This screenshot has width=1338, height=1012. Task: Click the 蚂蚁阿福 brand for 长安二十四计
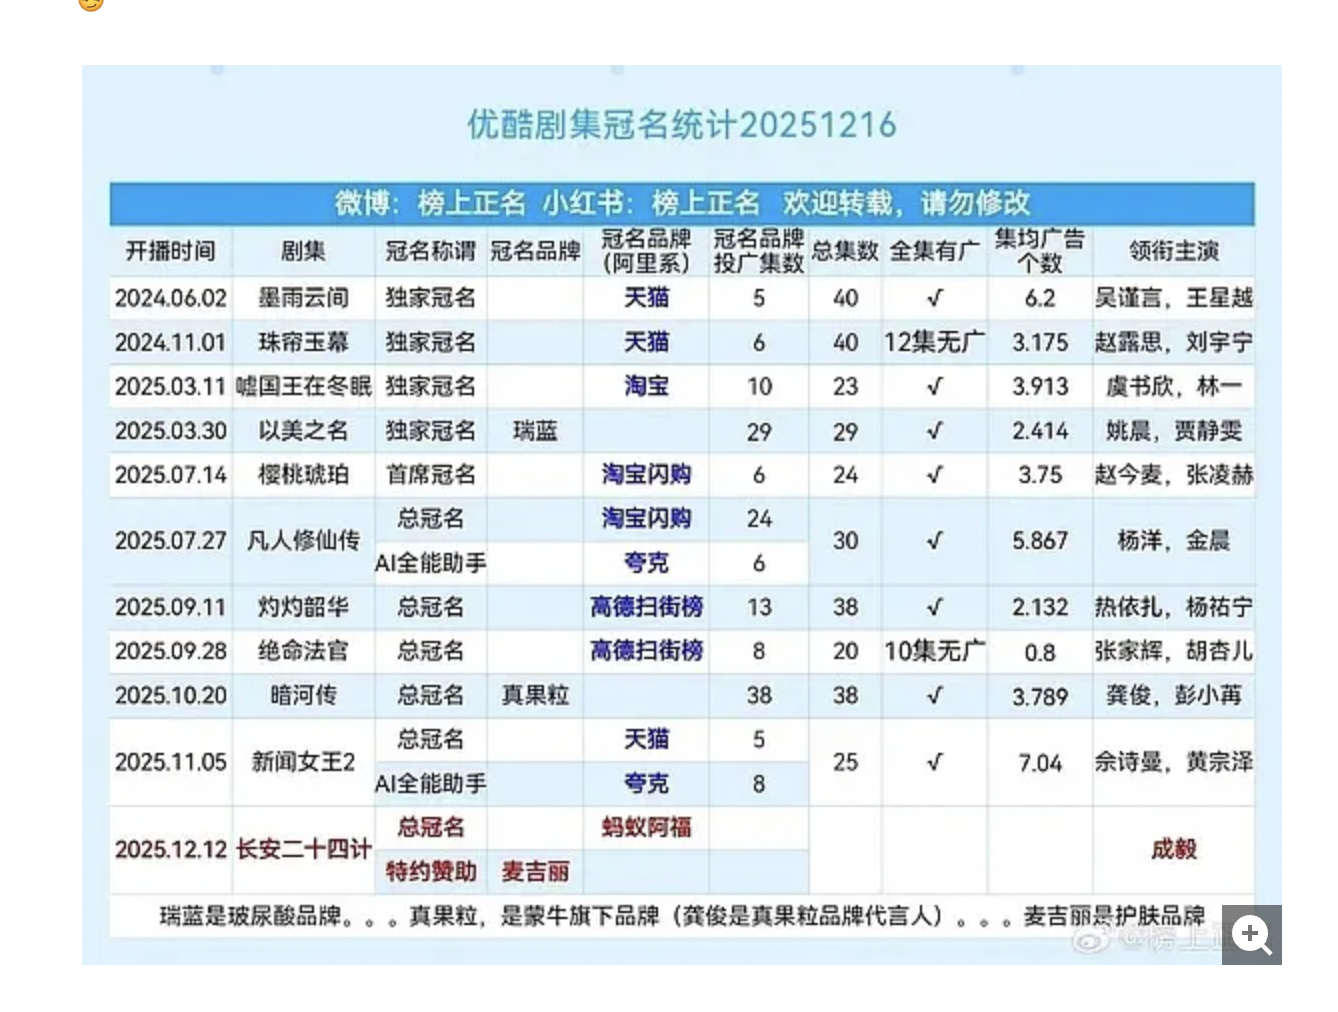[x=647, y=827]
